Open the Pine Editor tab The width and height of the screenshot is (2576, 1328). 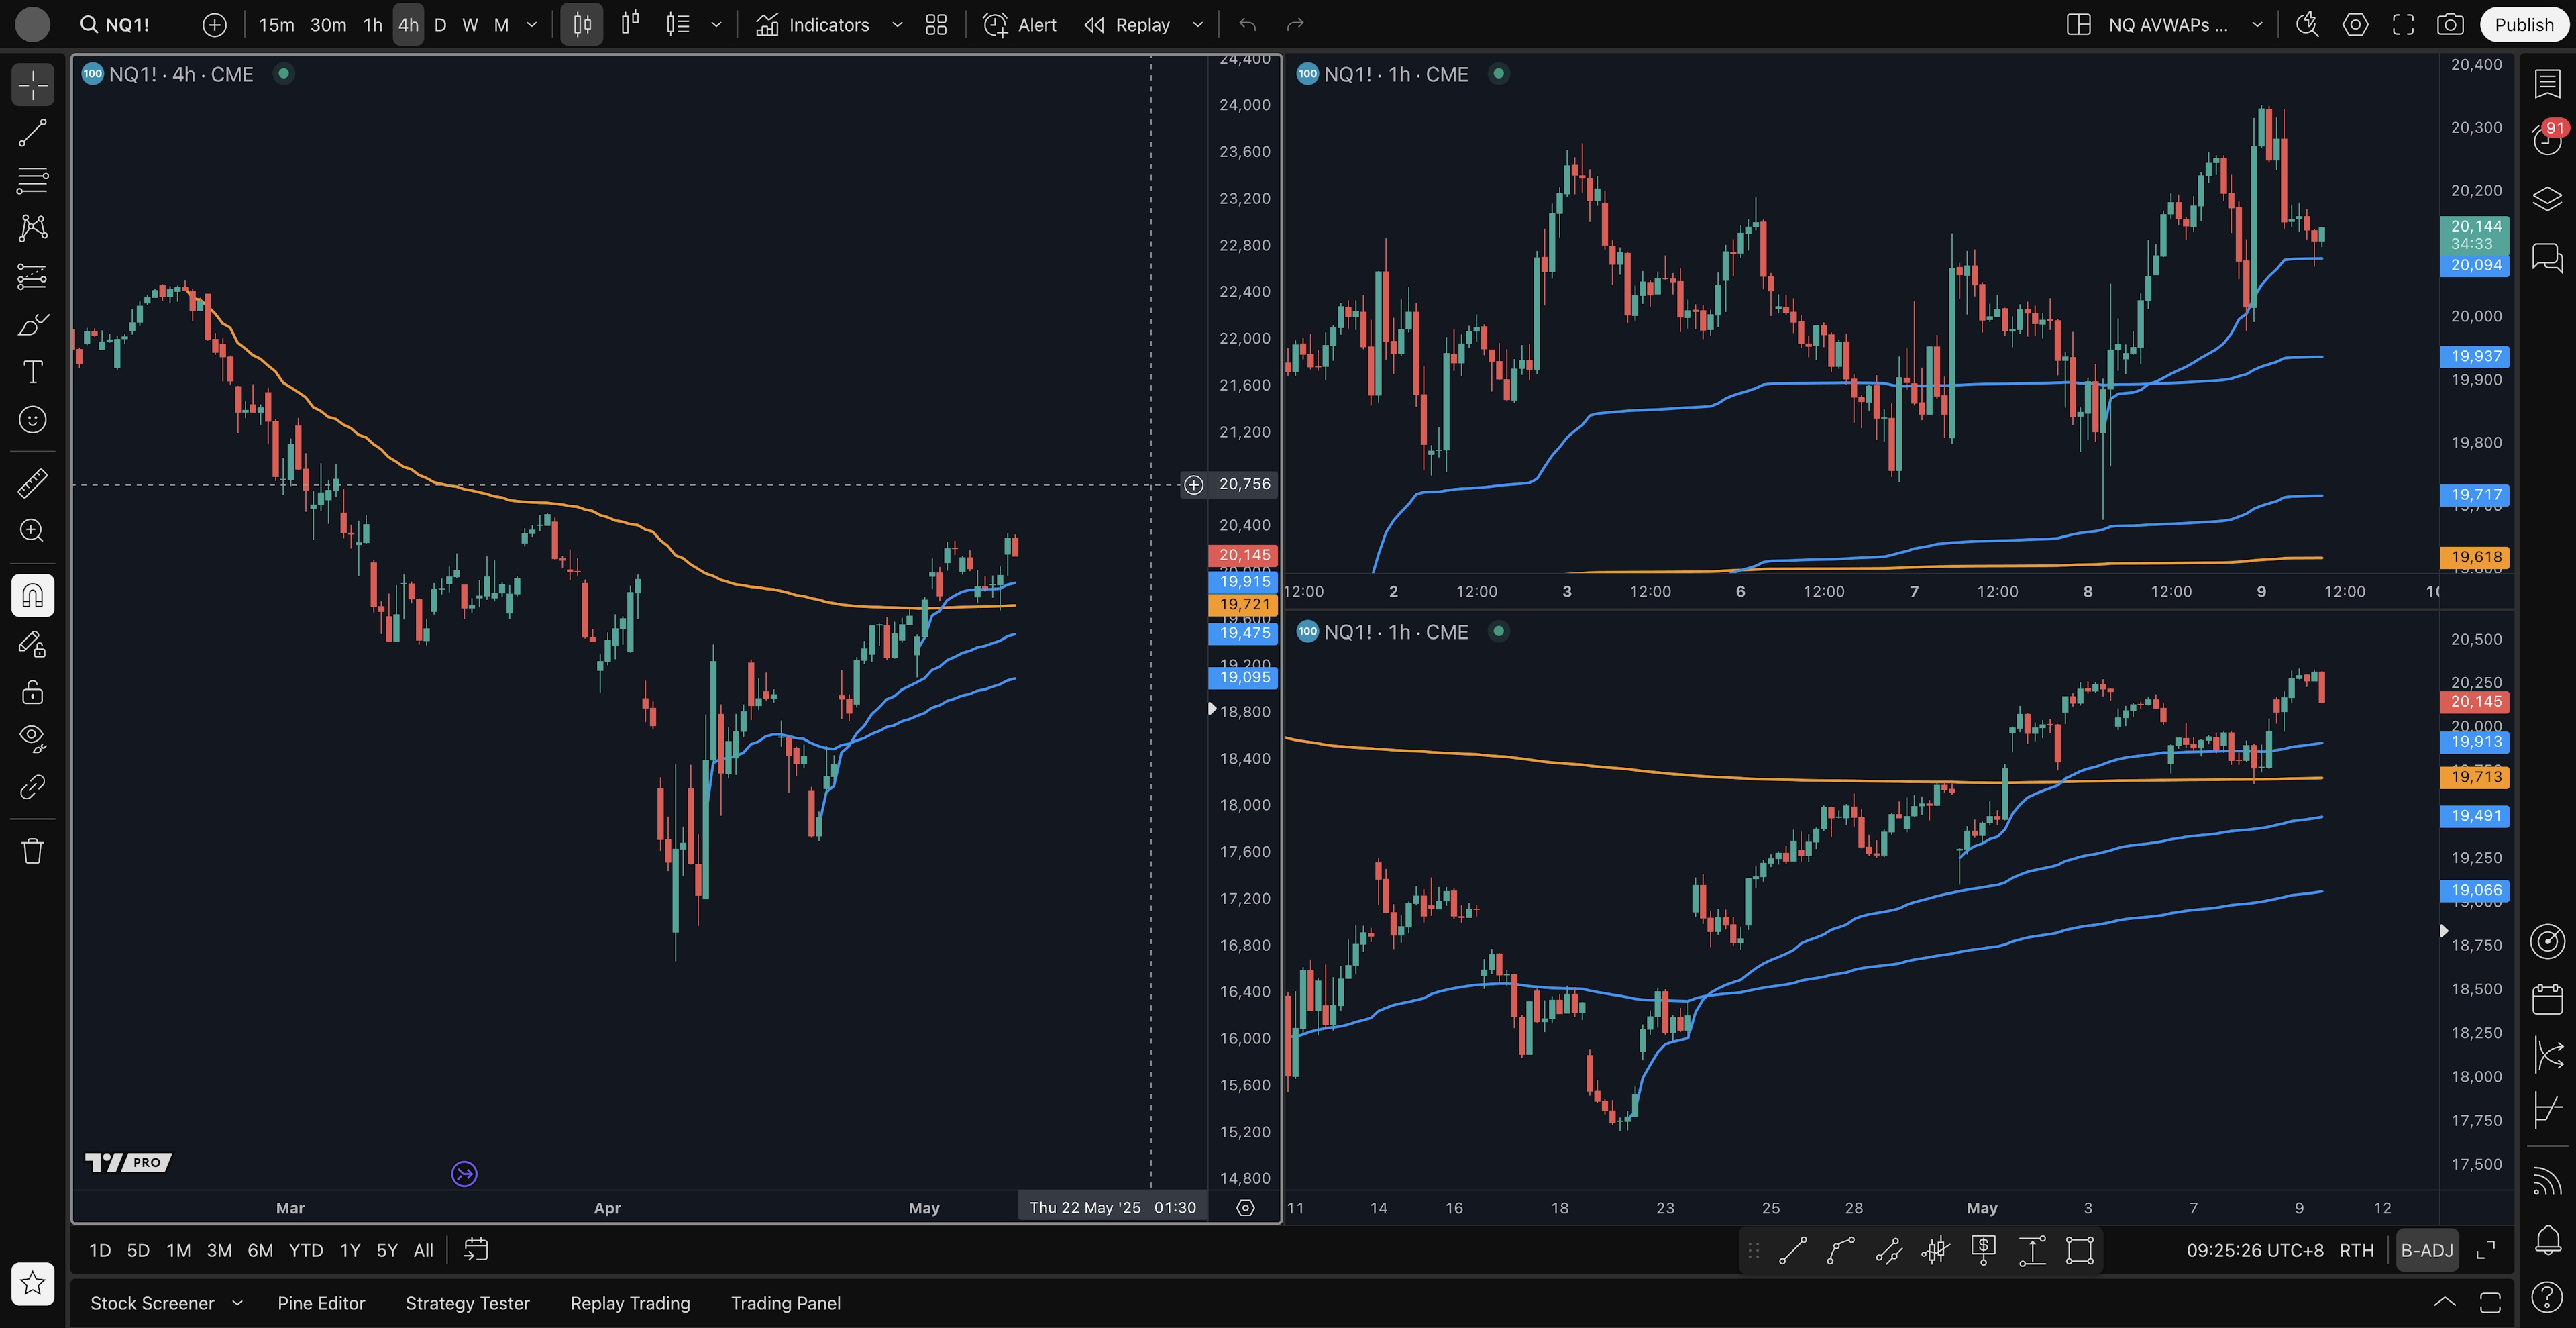(321, 1303)
